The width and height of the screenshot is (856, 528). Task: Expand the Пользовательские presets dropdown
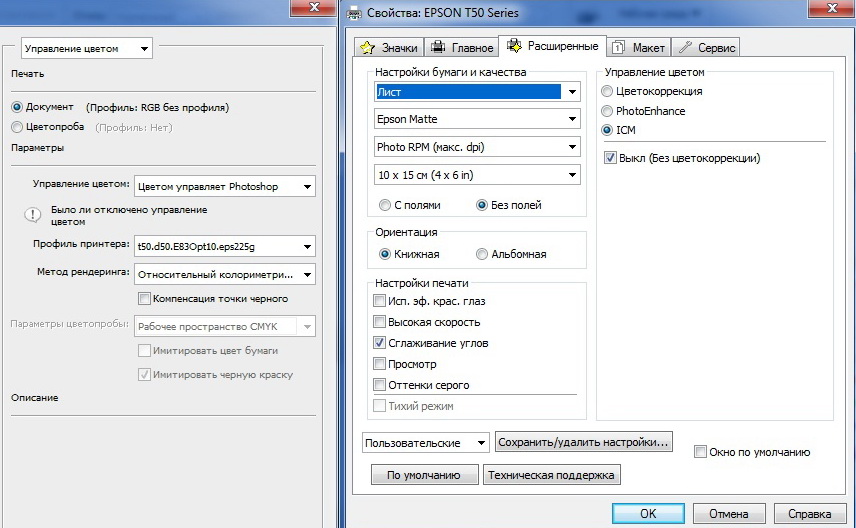click(426, 443)
